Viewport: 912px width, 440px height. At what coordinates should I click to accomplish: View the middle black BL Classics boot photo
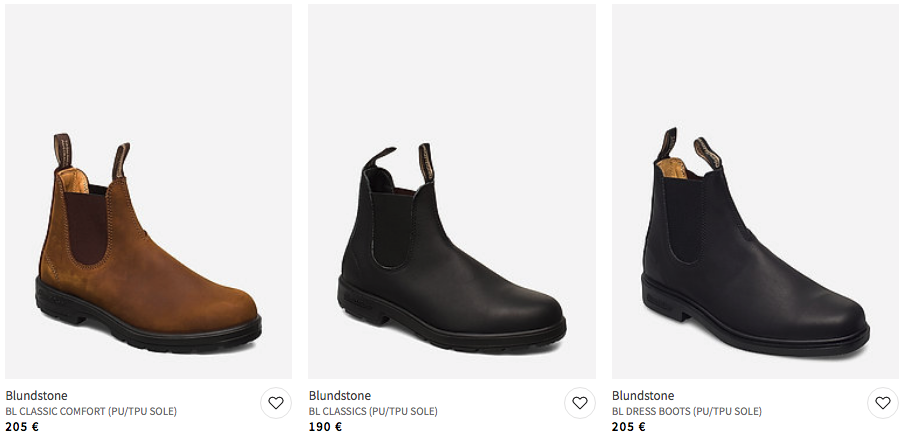pos(452,192)
